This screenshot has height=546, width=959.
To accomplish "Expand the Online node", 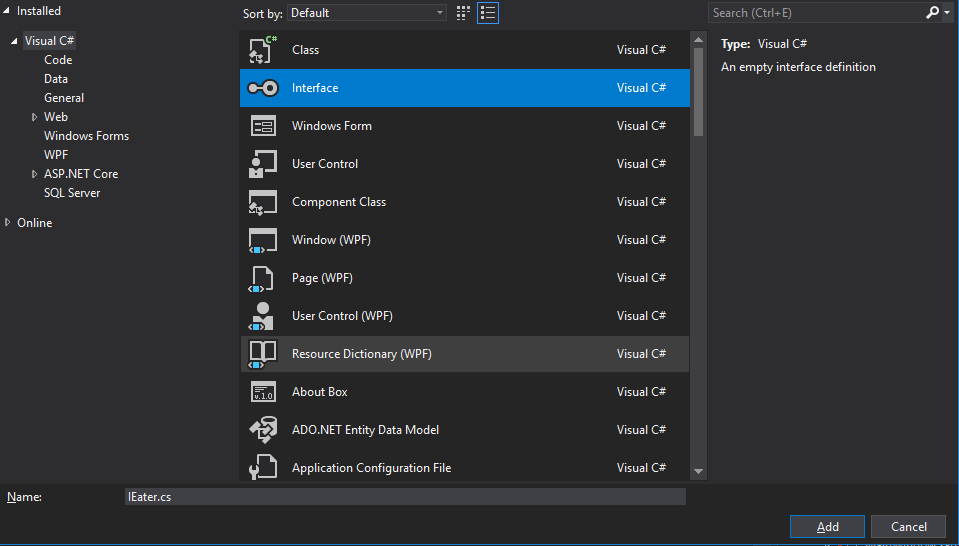I will (x=7, y=223).
